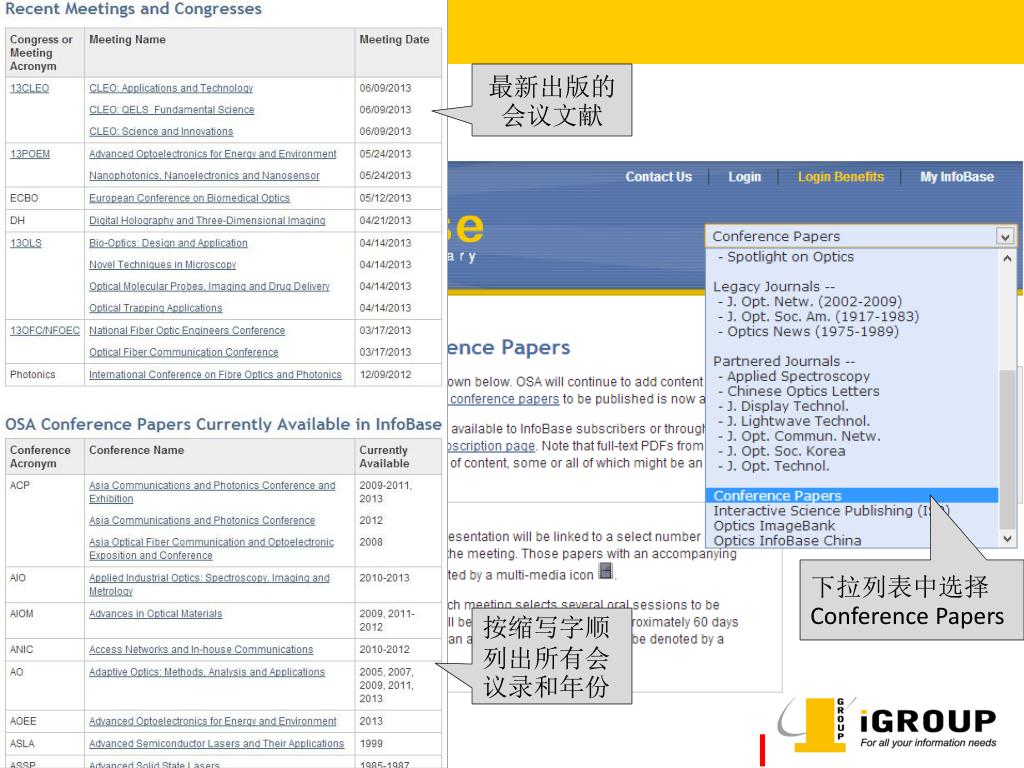The image size is (1024, 768).
Task: Open My InfoBase in top navigation
Action: point(957,177)
